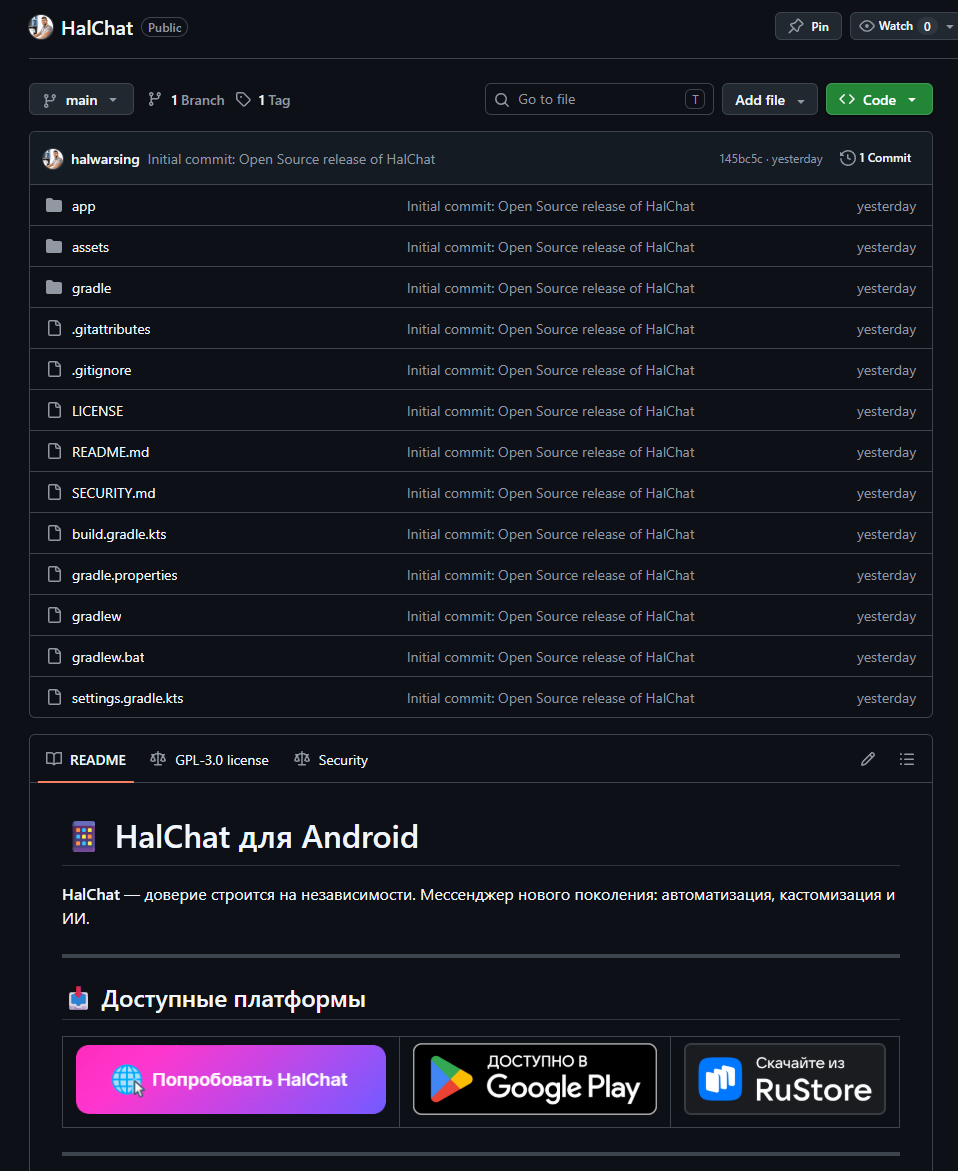The height and width of the screenshot is (1171, 958).
Task: View the 1 Branch link
Action: tap(187, 100)
